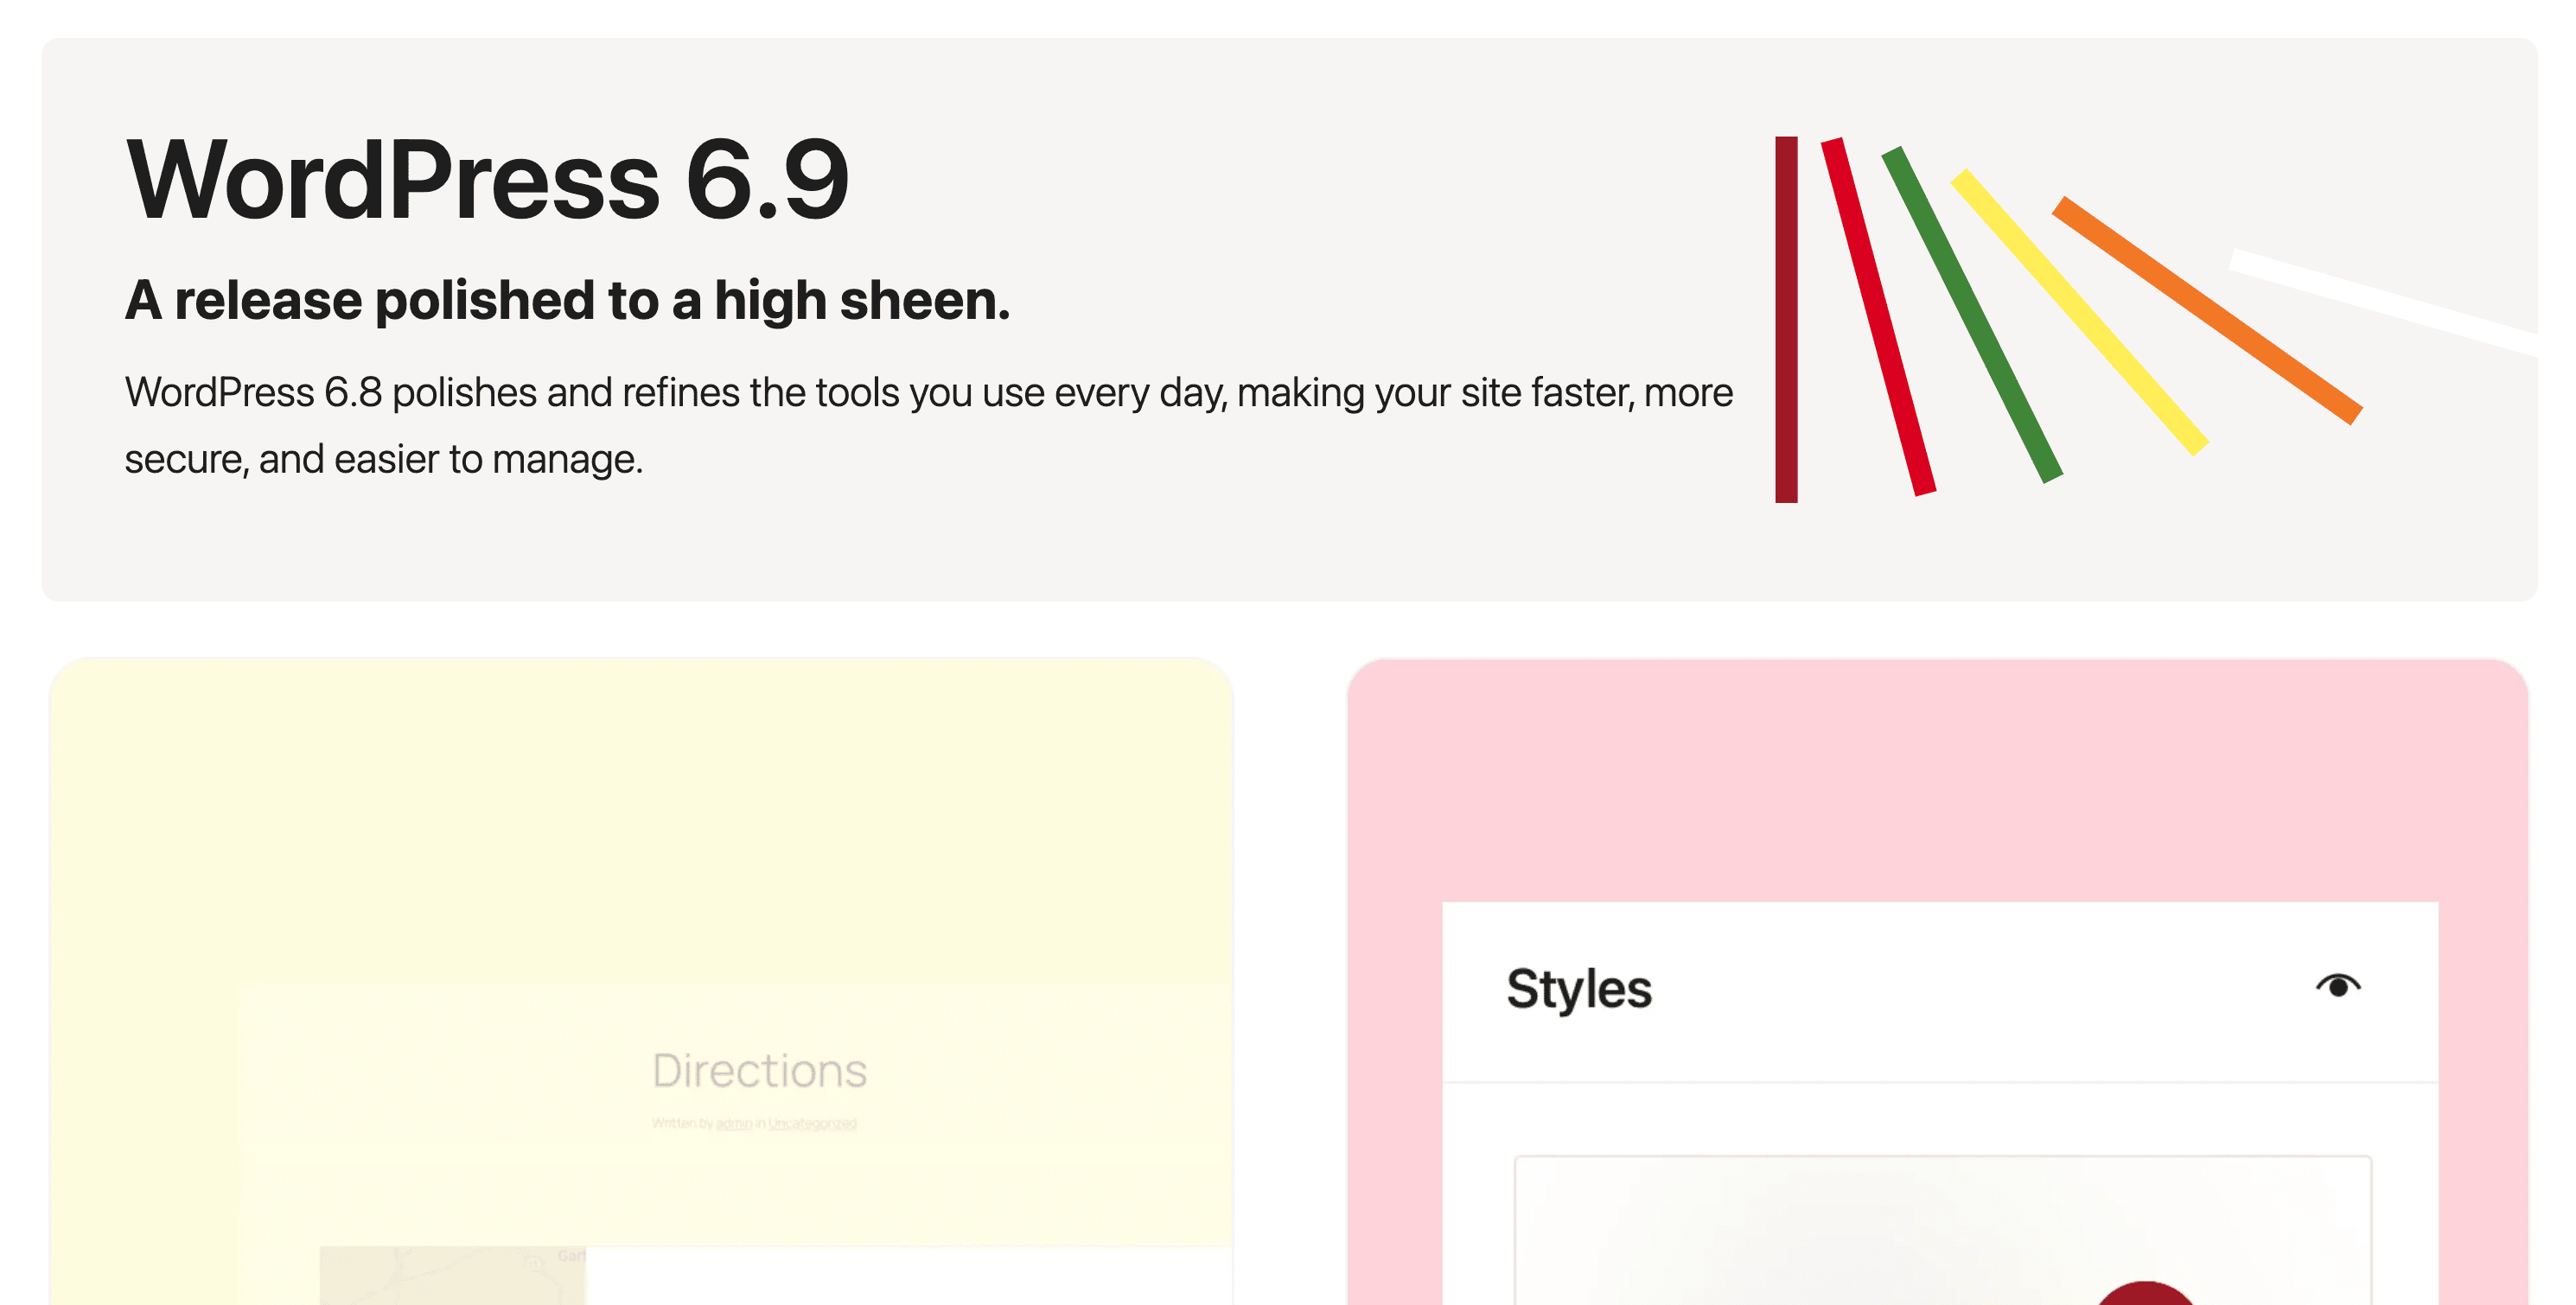This screenshot has height=1305, width=2576.
Task: Toggle the eye icon in Styles panel
Action: 2337,987
